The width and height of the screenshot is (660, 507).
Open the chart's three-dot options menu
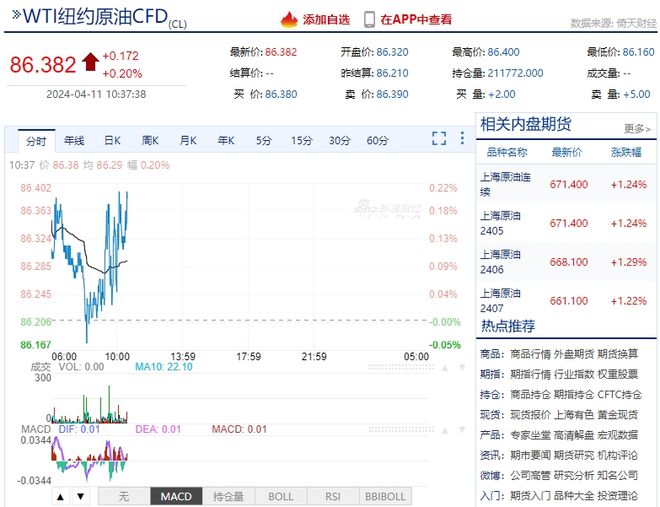coord(462,138)
